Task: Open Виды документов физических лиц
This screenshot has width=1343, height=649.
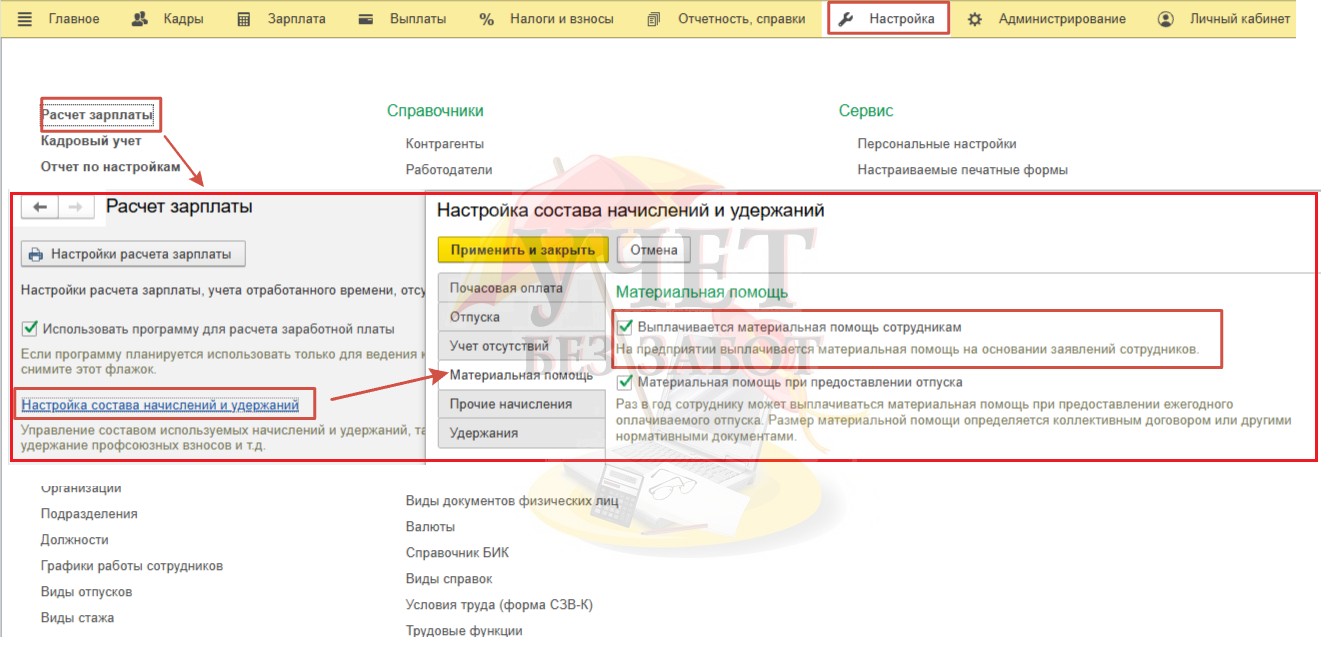Action: pos(512,501)
